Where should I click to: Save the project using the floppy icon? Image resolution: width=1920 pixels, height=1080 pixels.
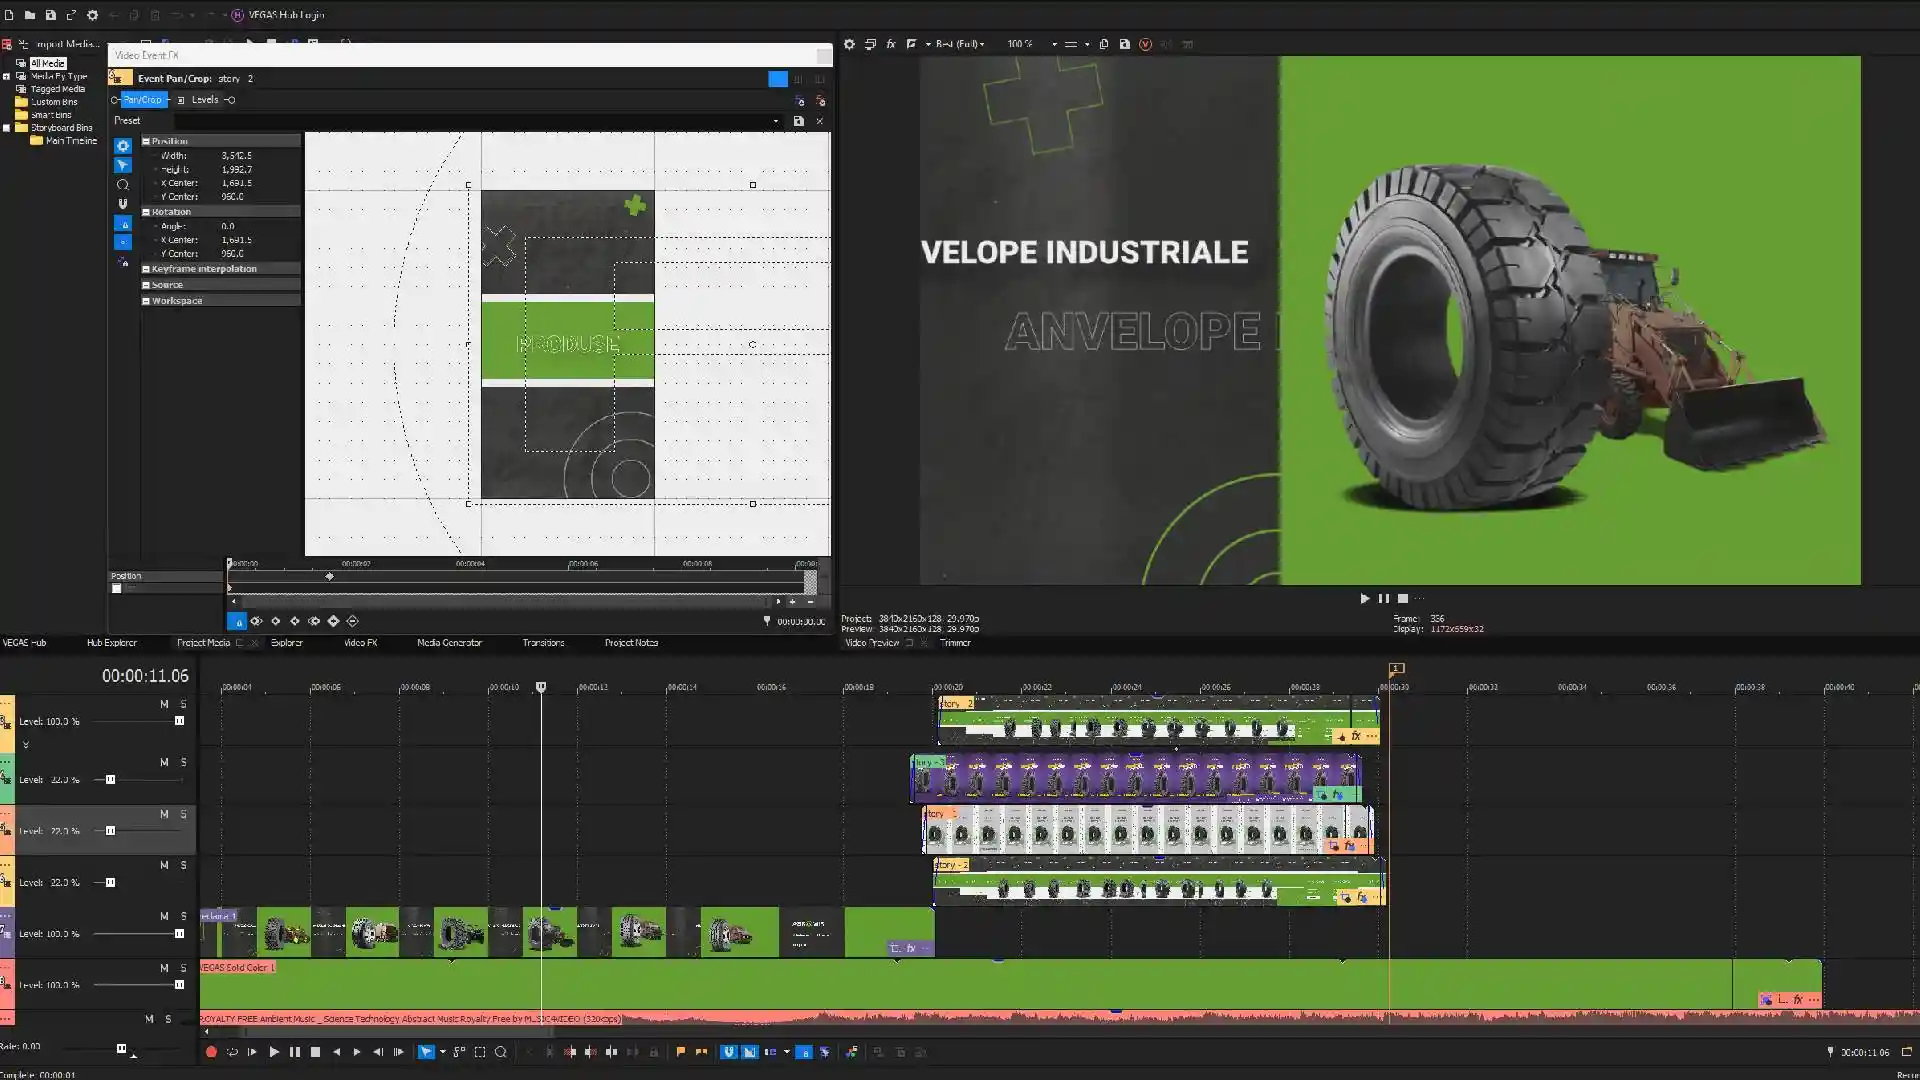[50, 15]
